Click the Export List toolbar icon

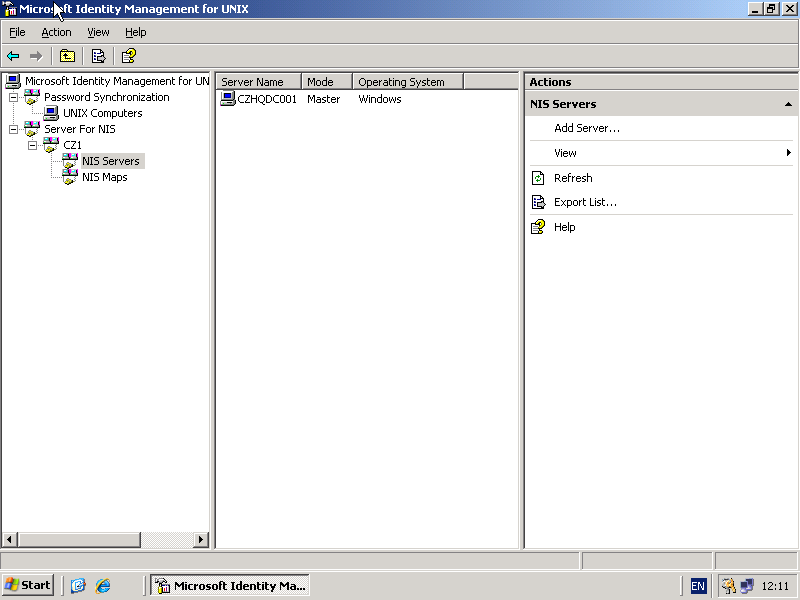pyautogui.click(x=98, y=56)
